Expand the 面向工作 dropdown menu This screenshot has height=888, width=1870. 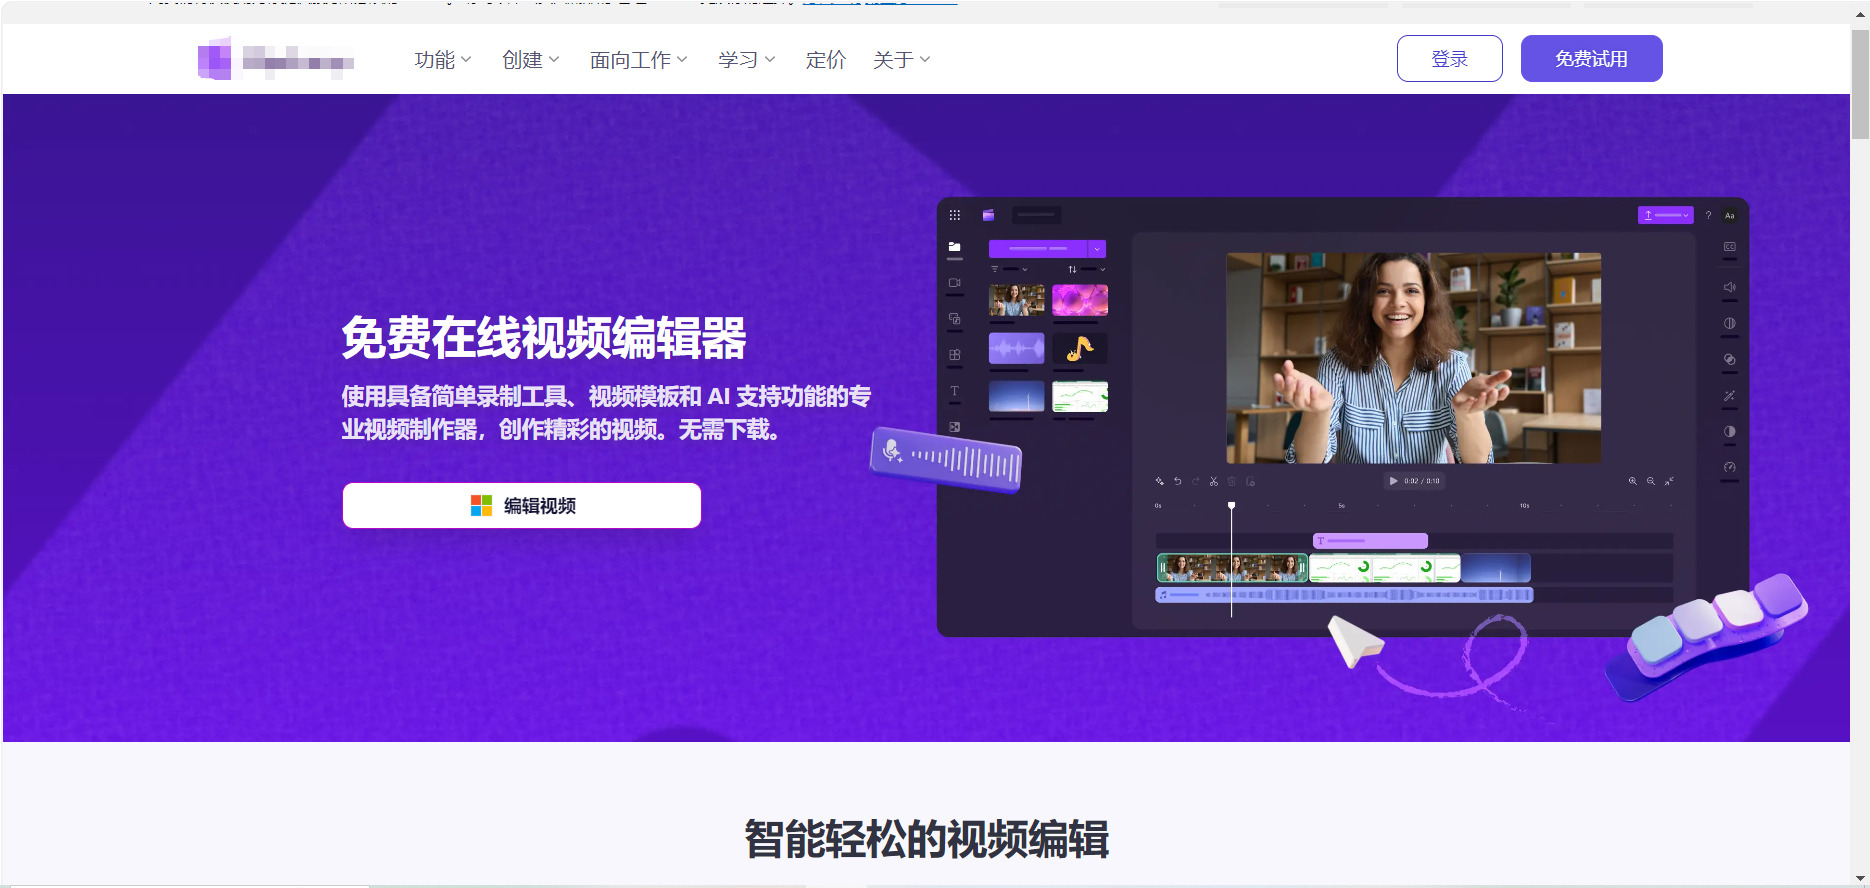639,60
